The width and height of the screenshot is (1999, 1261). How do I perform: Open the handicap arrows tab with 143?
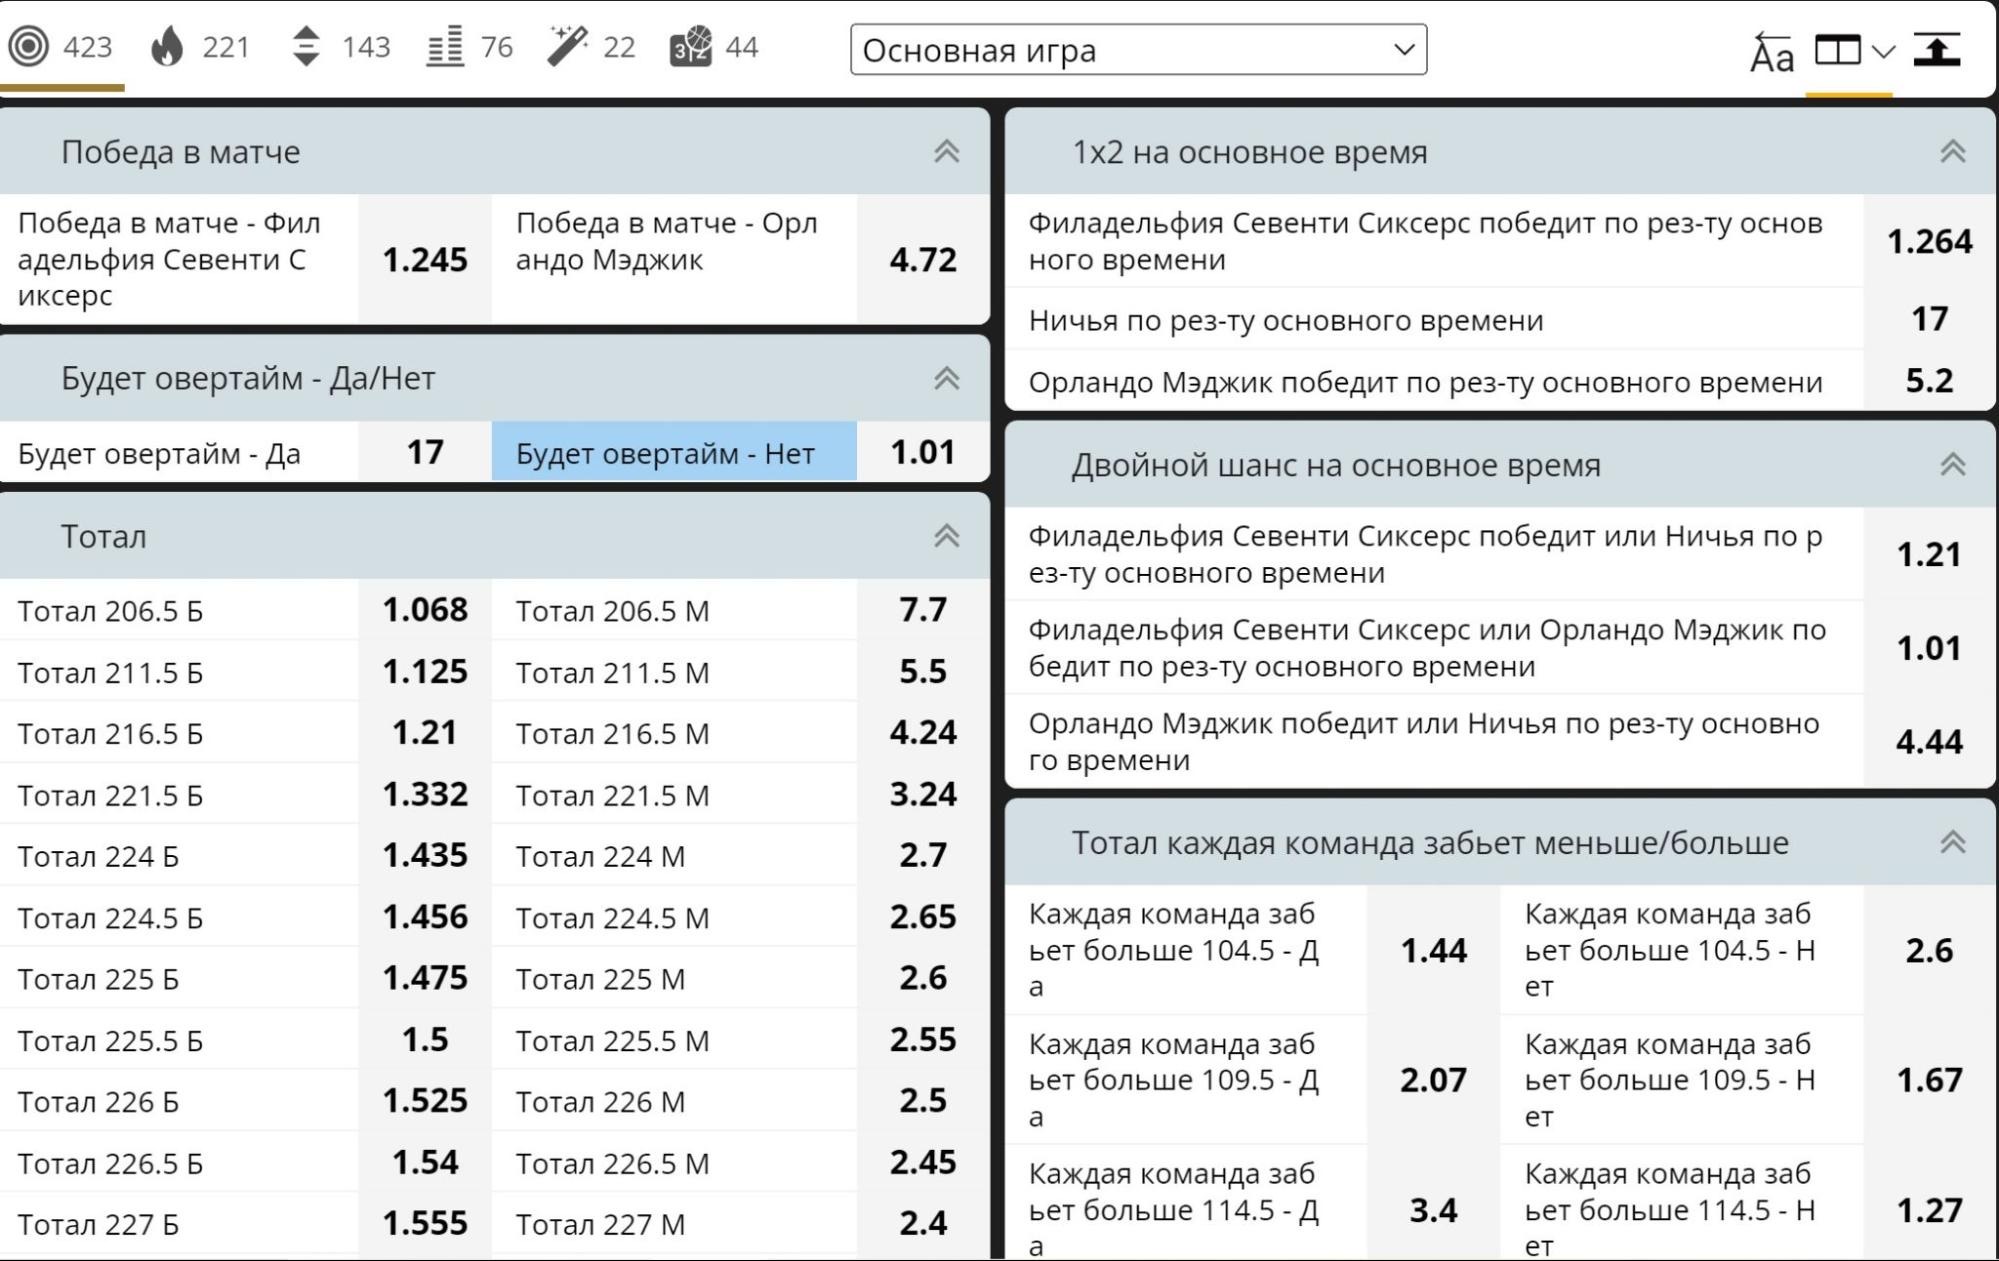point(340,47)
